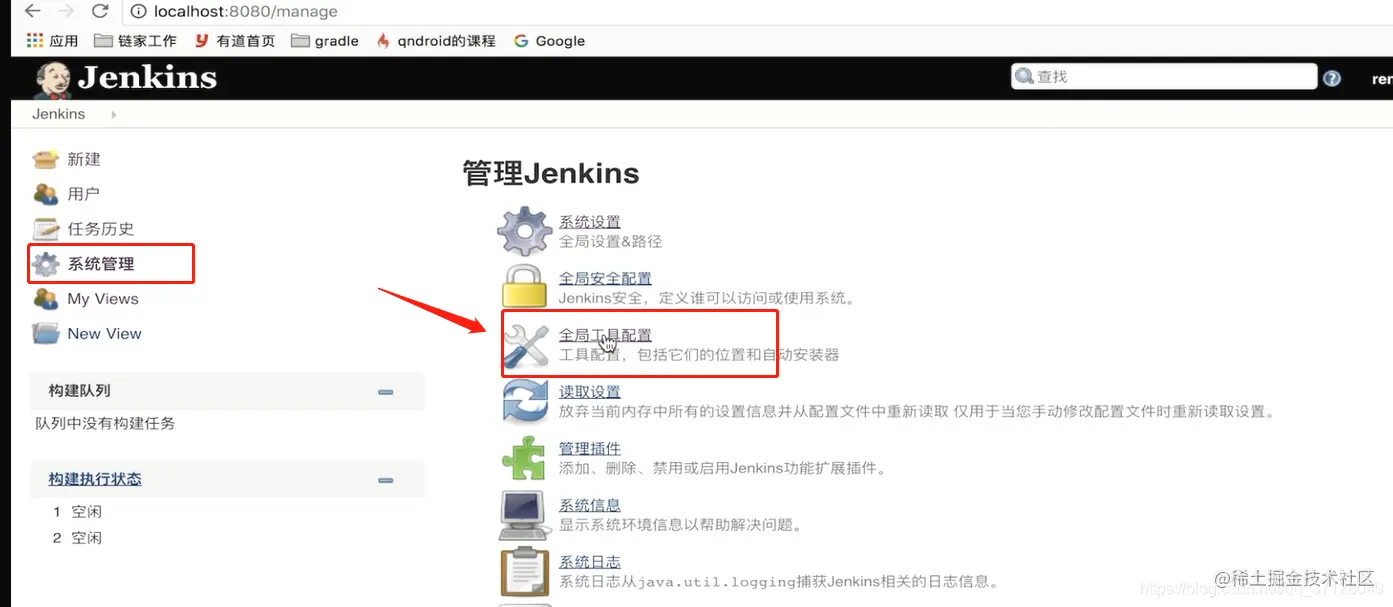This screenshot has height=607, width=1393.
Task: Open the 用户 sidebar link
Action: pyautogui.click(x=84, y=194)
